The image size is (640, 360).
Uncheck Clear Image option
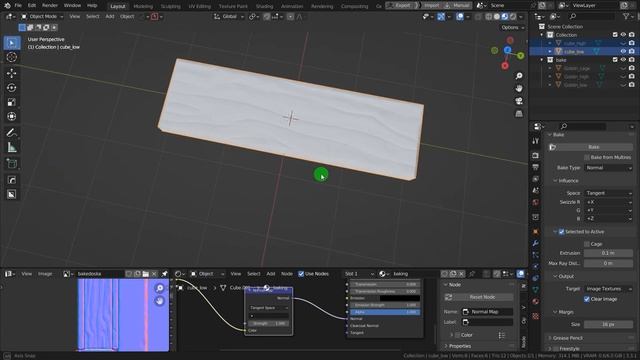click(587, 299)
